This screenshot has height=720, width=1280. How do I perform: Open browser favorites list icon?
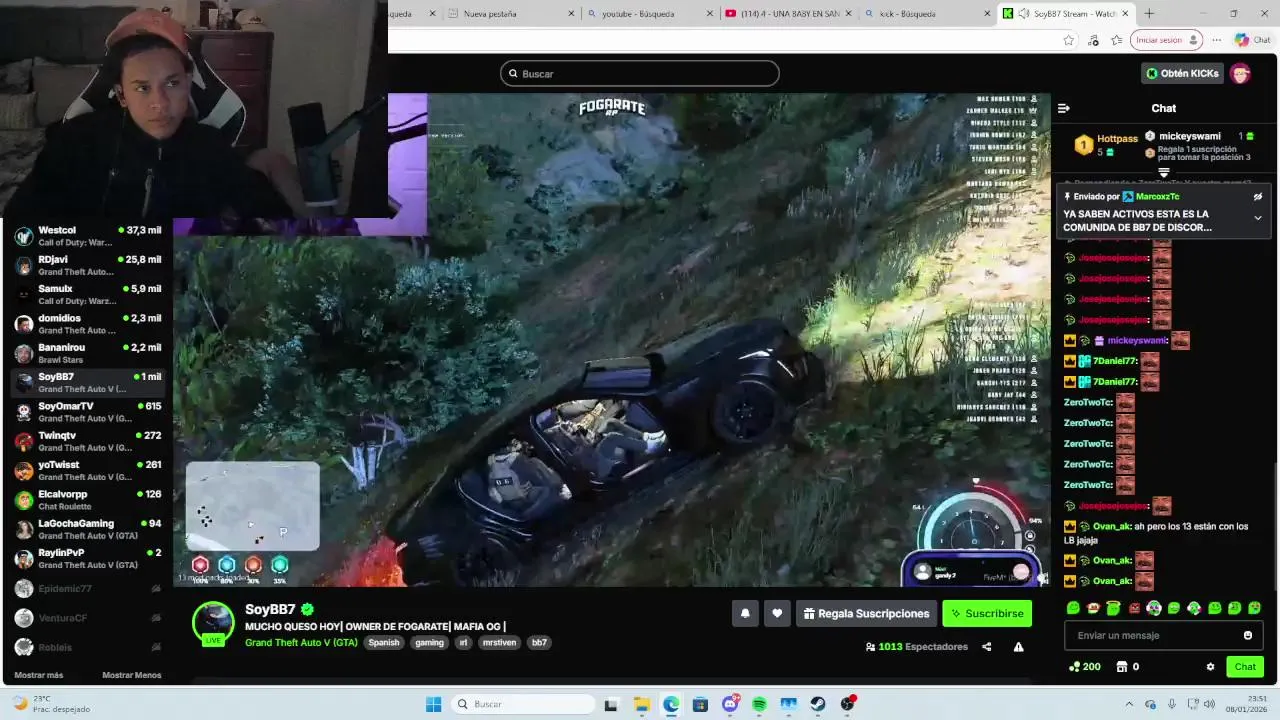click(x=1117, y=40)
